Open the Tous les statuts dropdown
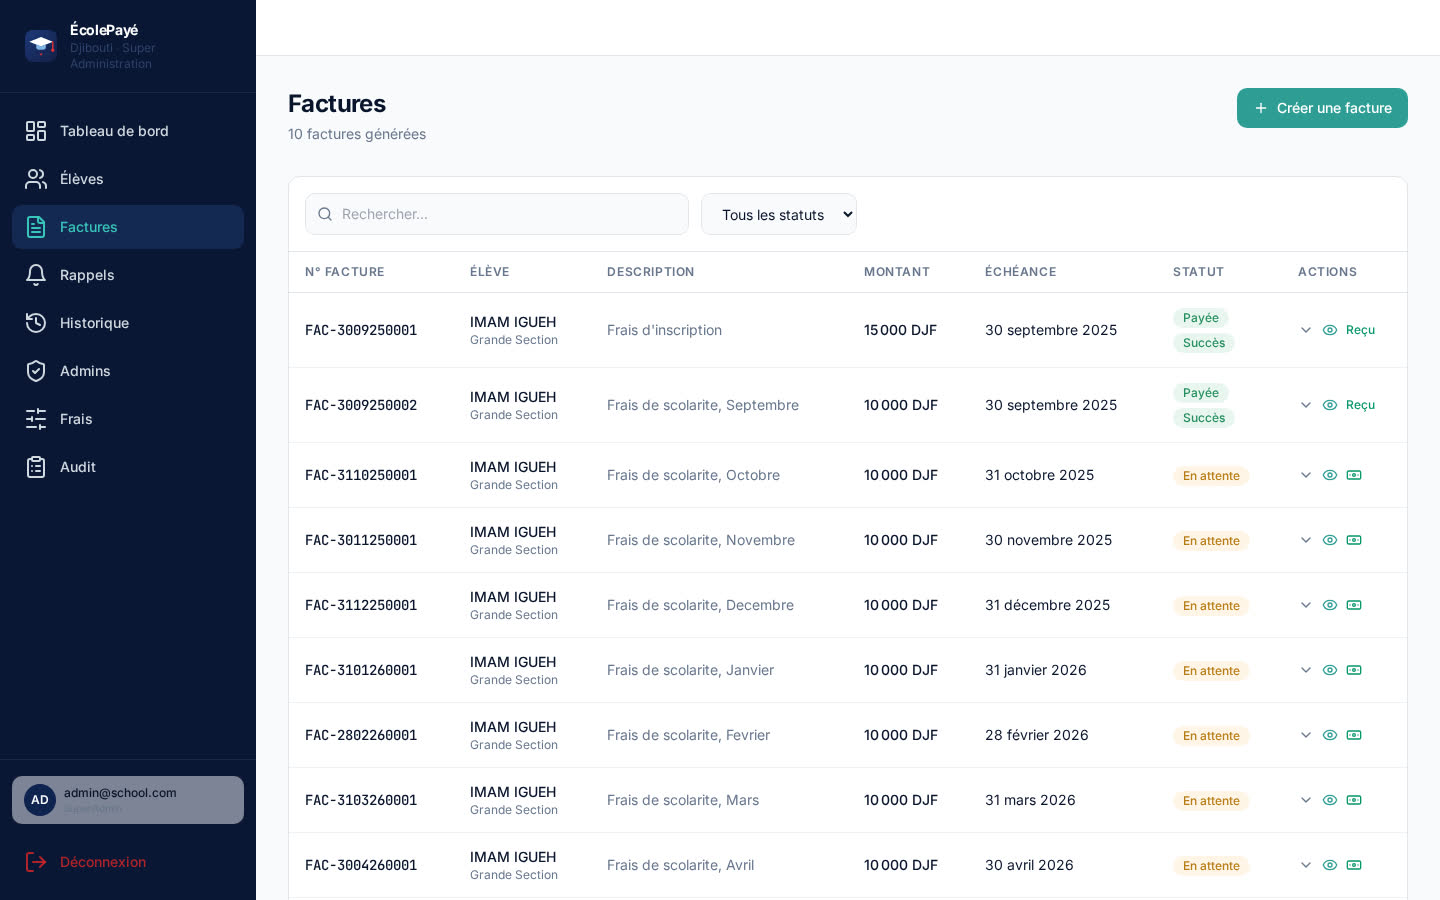The width and height of the screenshot is (1440, 900). tap(779, 214)
